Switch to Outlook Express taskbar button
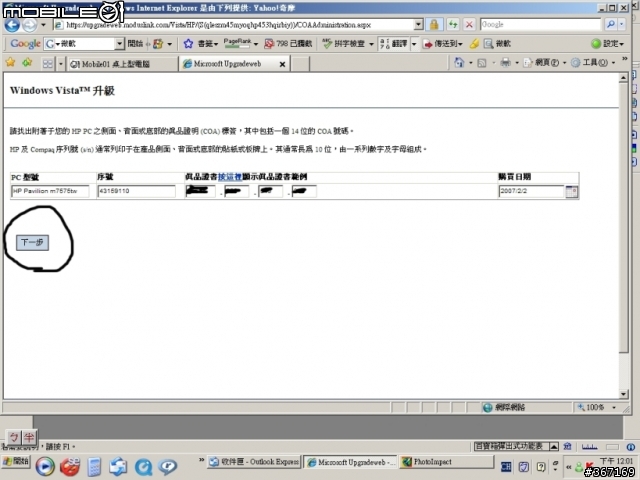This screenshot has width=640, height=480. pyautogui.click(x=254, y=462)
